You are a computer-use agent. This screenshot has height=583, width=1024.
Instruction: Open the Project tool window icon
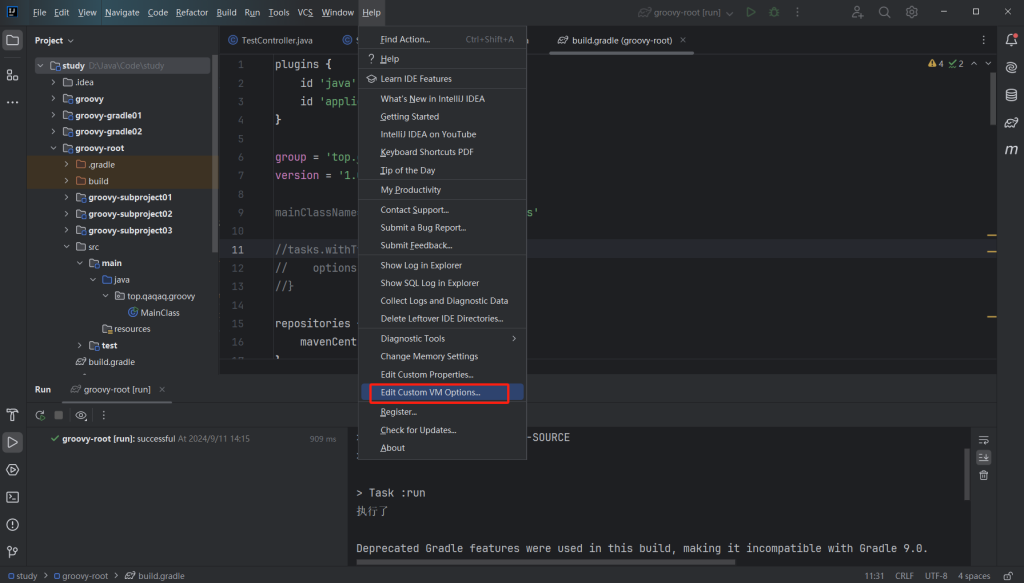pyautogui.click(x=12, y=40)
